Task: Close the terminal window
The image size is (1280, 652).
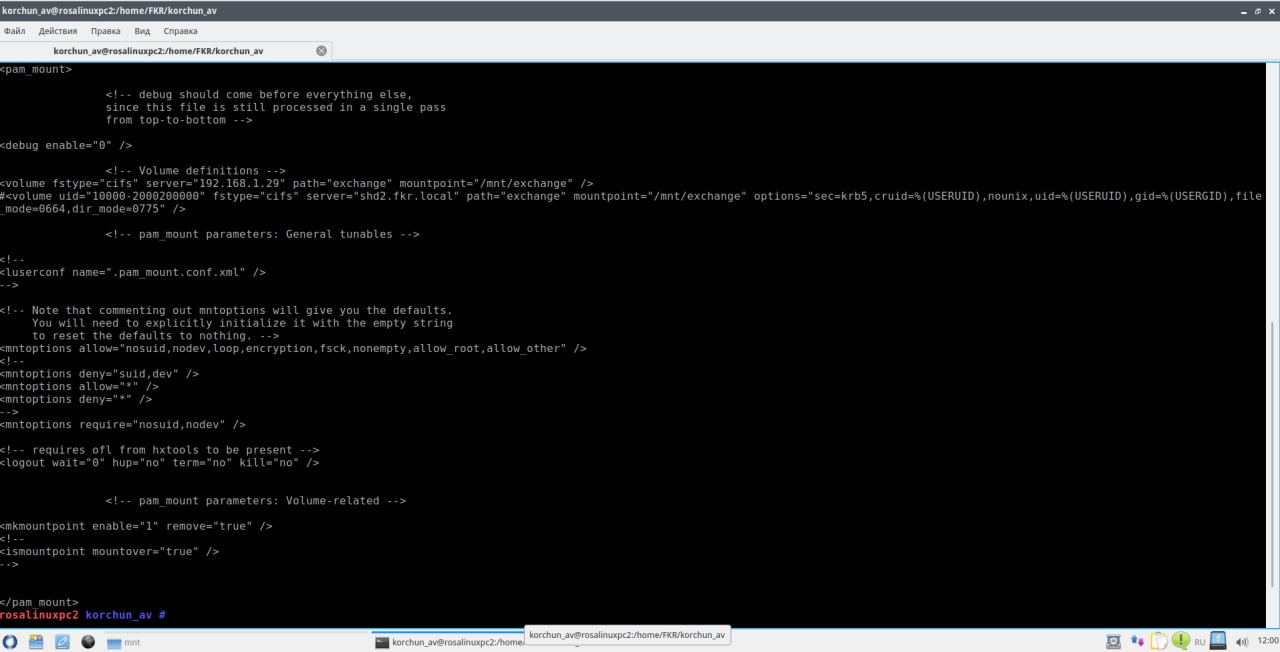Action: tap(1270, 10)
